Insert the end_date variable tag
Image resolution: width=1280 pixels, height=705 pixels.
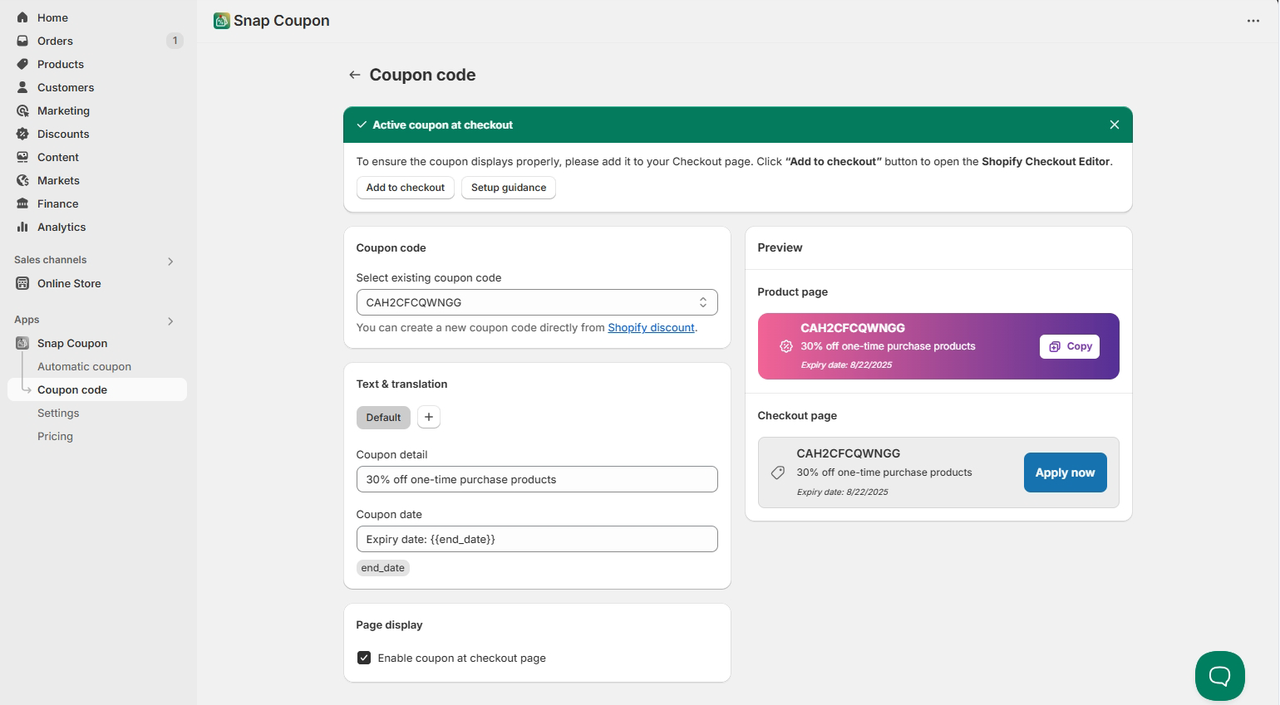point(383,568)
